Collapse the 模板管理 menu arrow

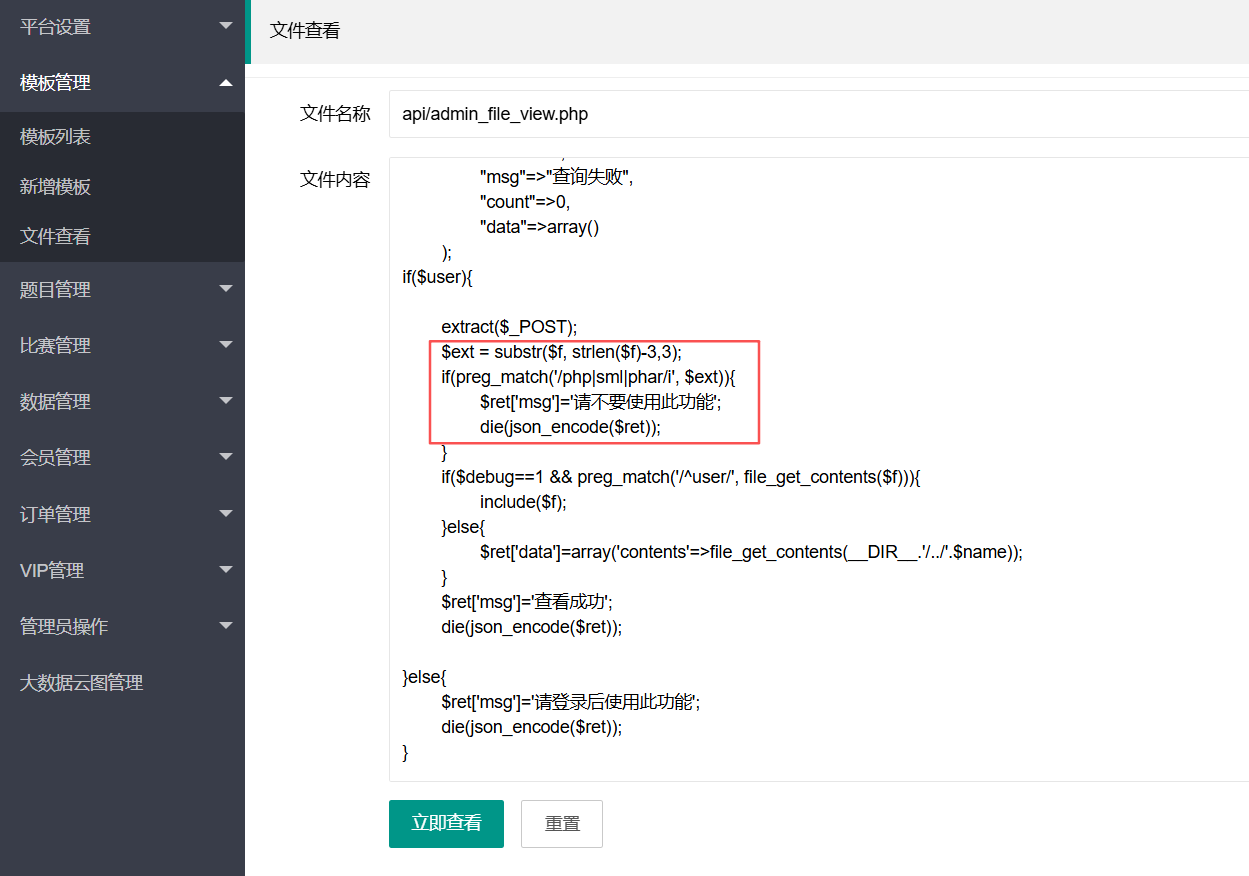[225, 82]
